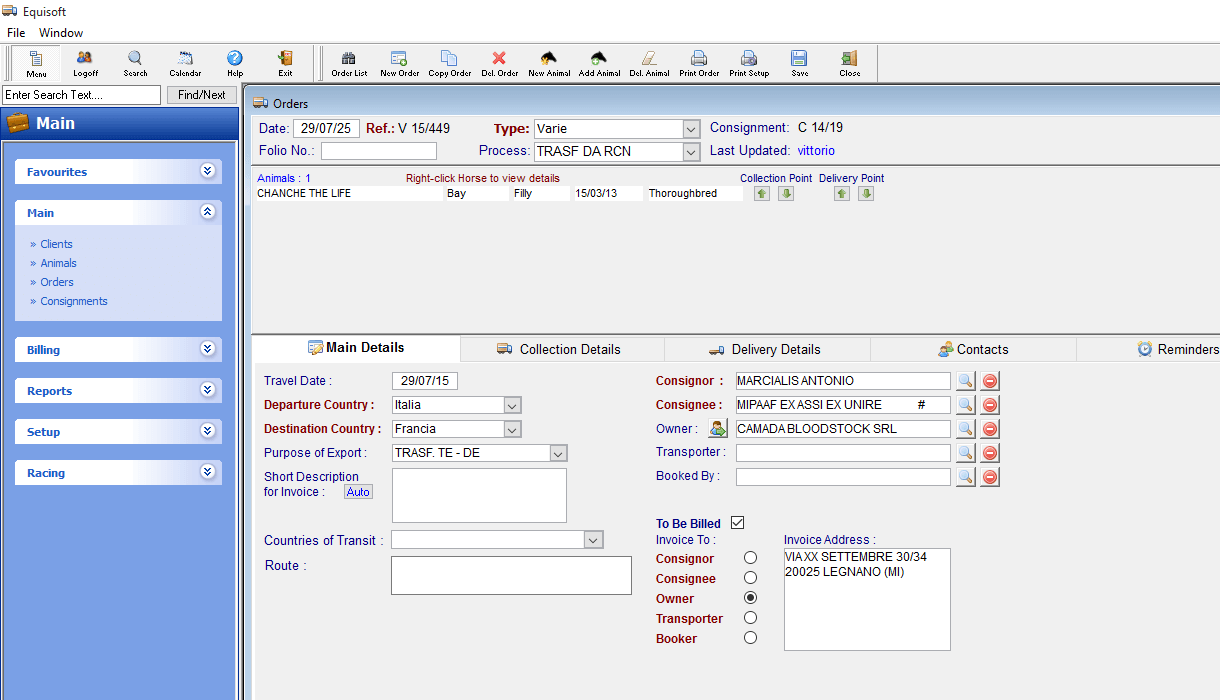The image size is (1220, 700).
Task: Open the File menu
Action: [x=16, y=33]
